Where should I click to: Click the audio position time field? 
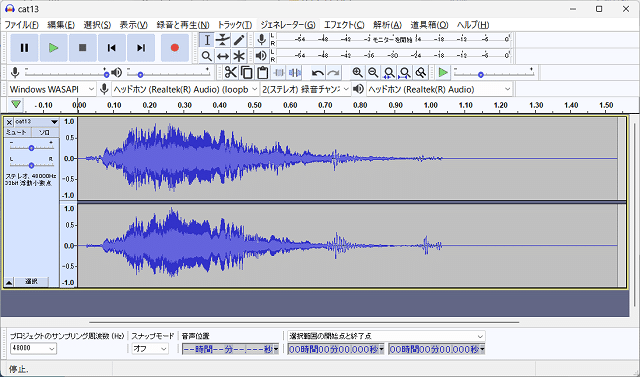click(231, 349)
